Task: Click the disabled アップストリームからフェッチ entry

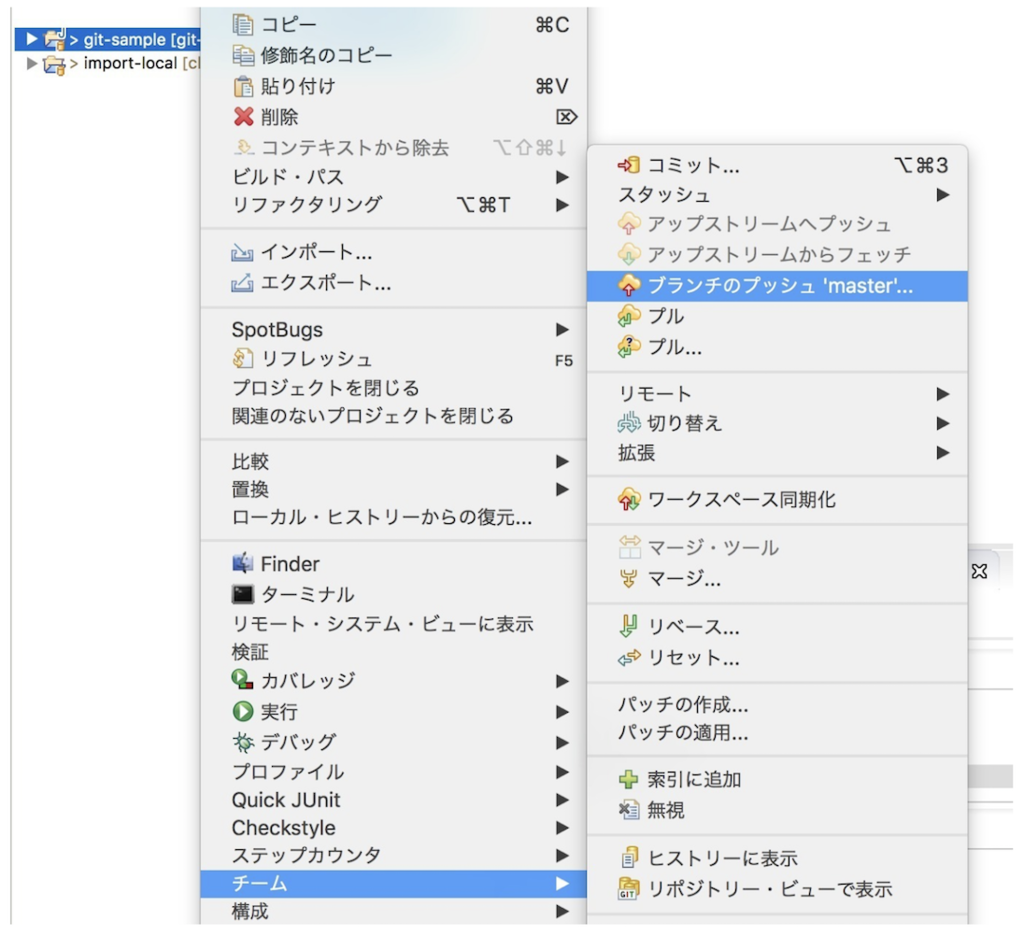Action: point(777,254)
